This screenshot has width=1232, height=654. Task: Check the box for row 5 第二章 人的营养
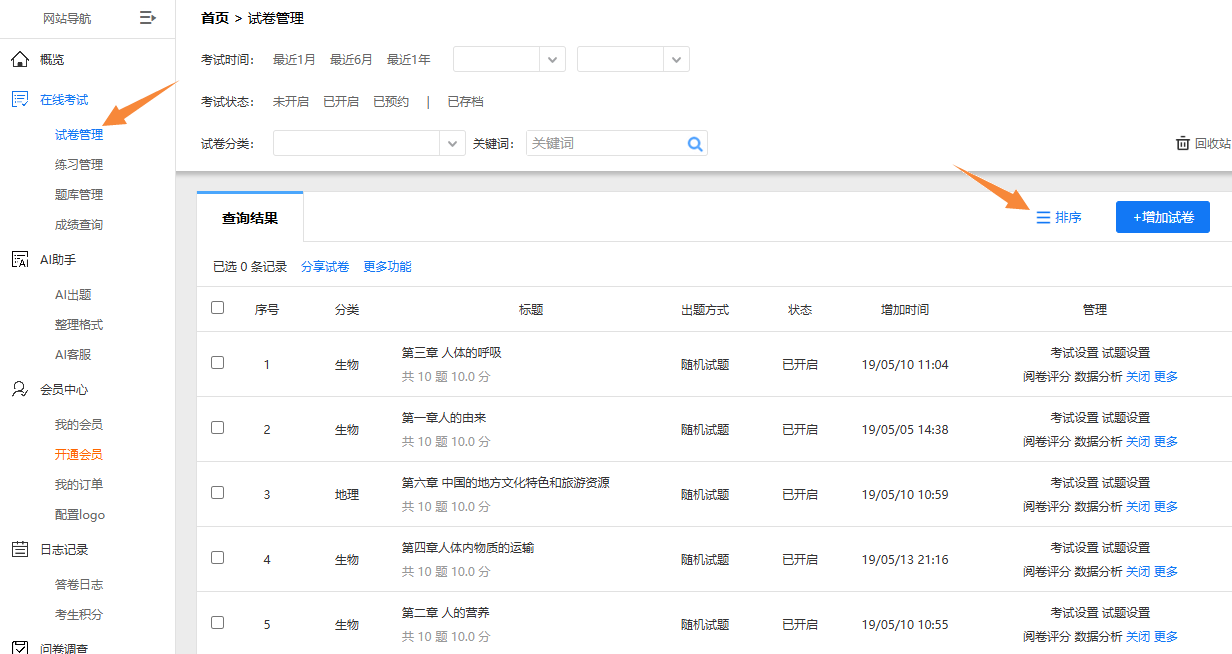pyautogui.click(x=218, y=623)
